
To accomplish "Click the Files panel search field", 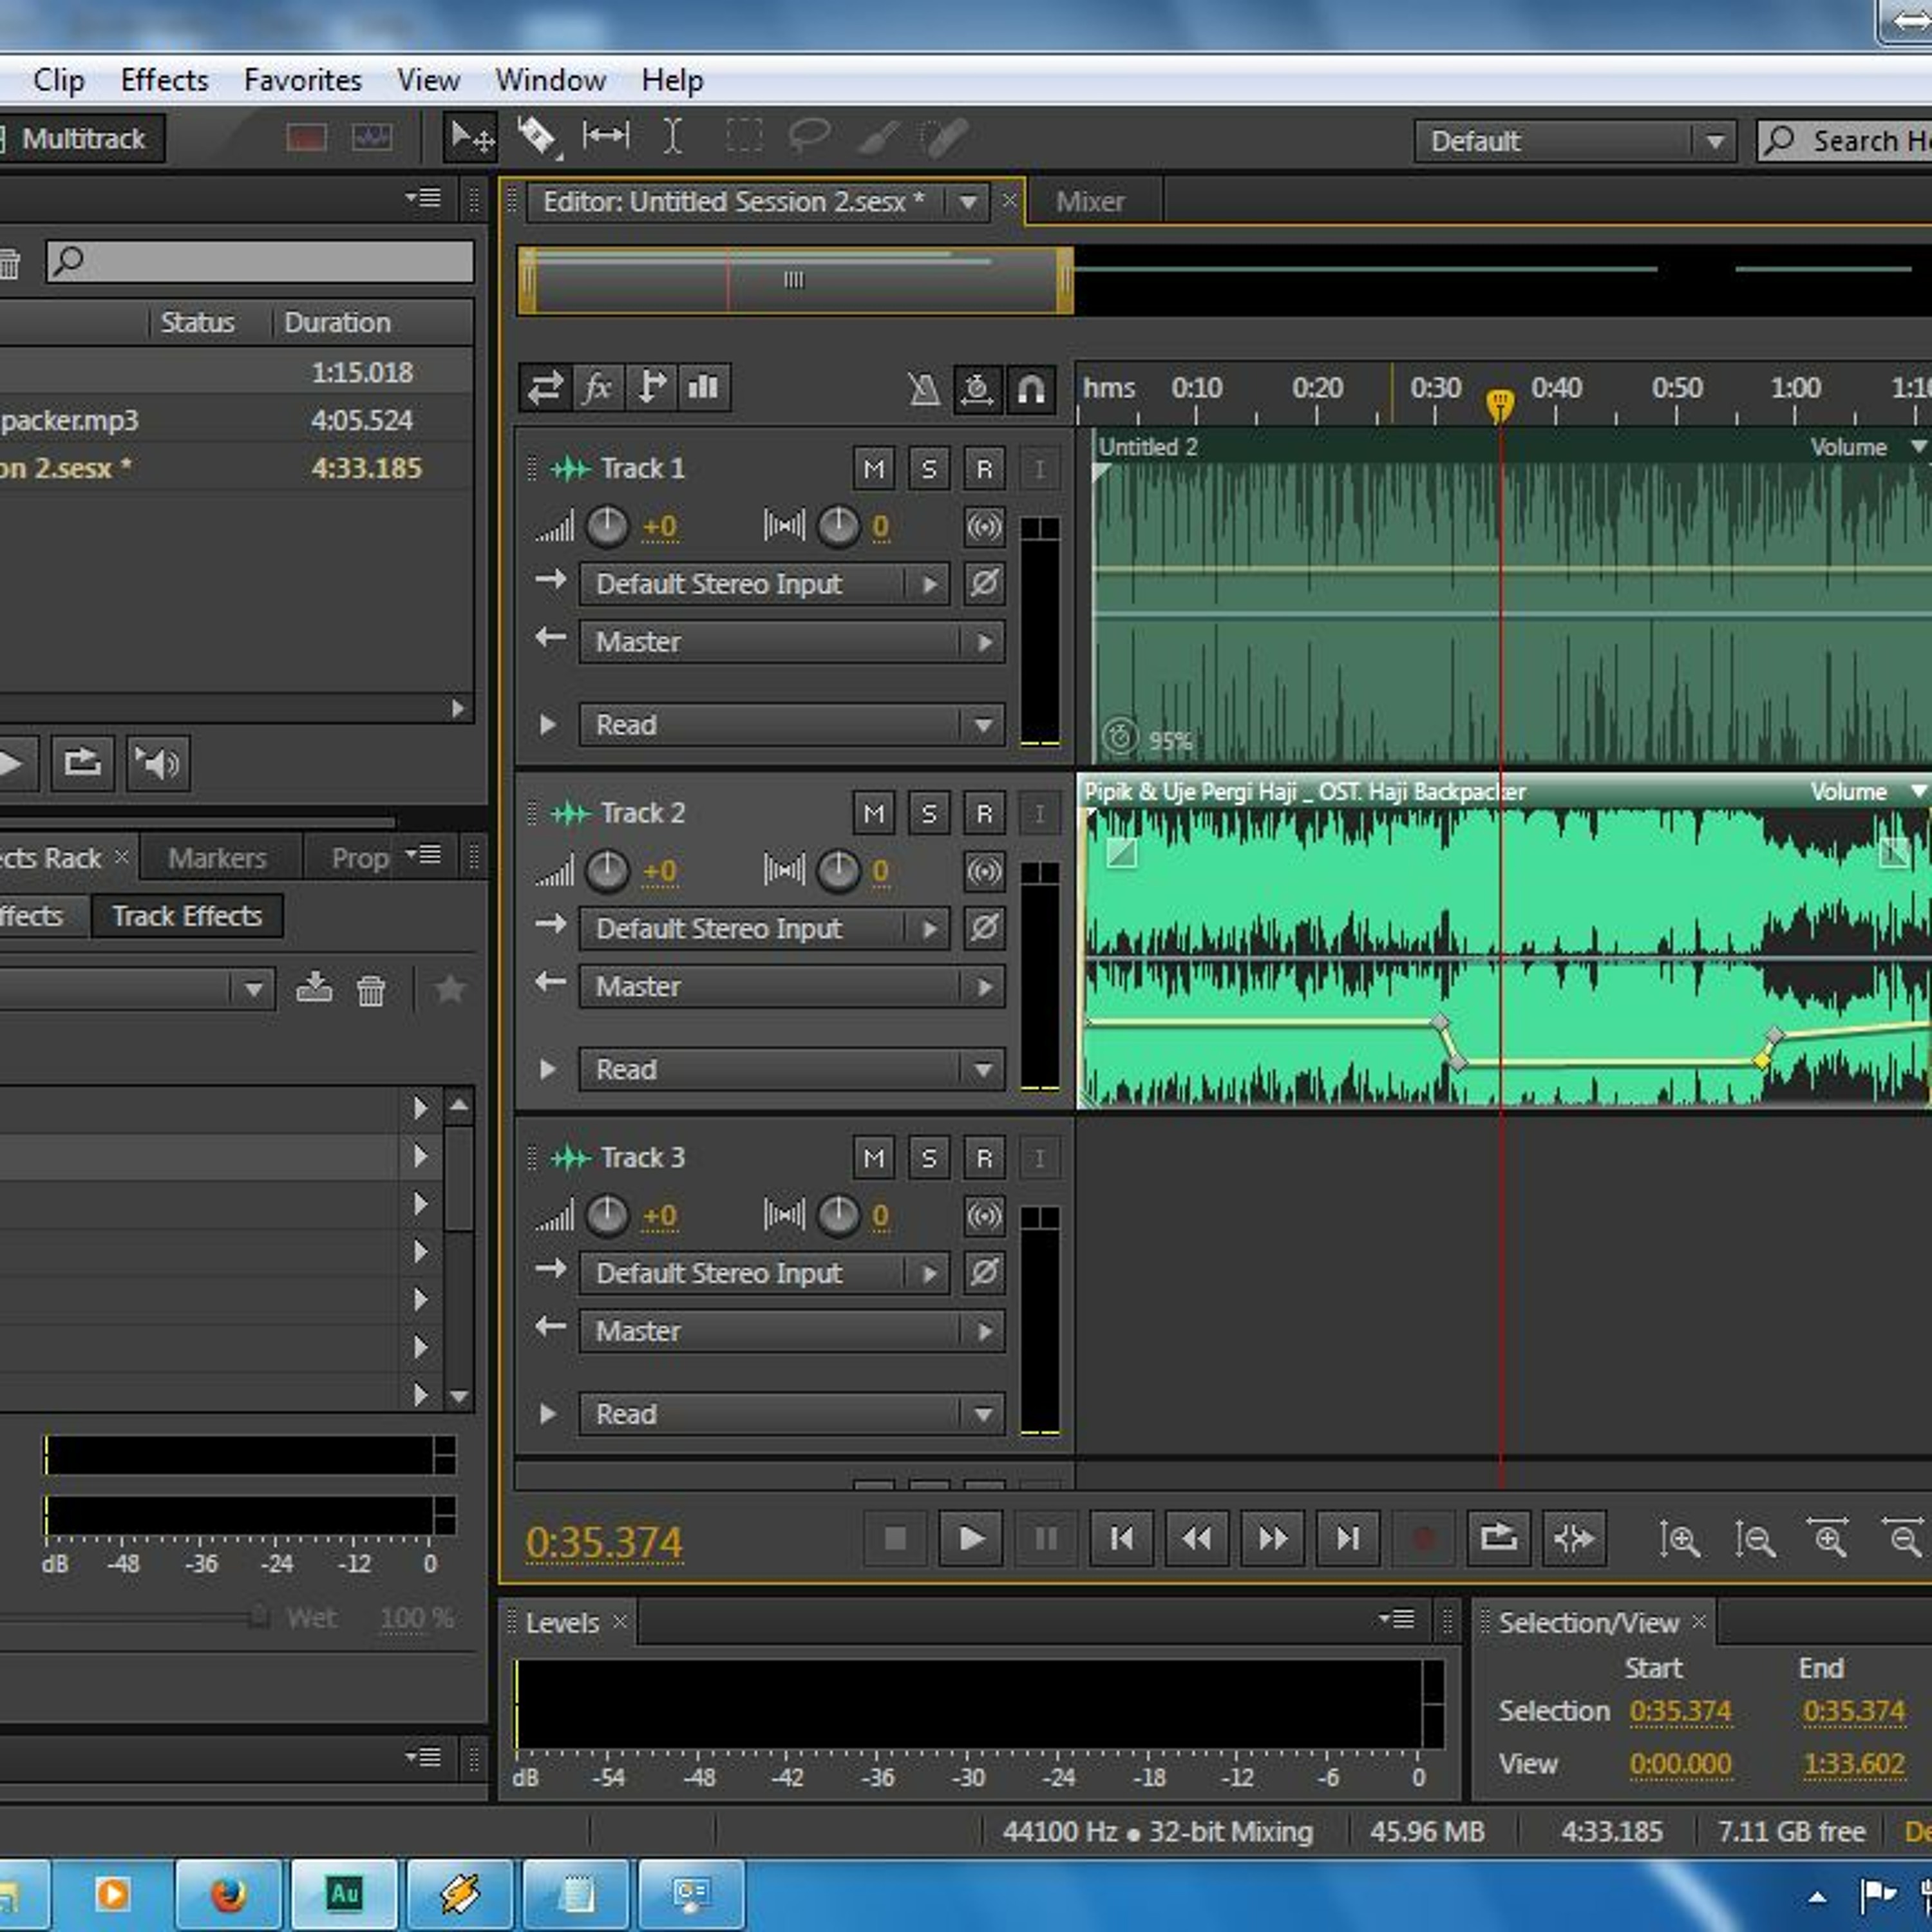I will 260,262.
